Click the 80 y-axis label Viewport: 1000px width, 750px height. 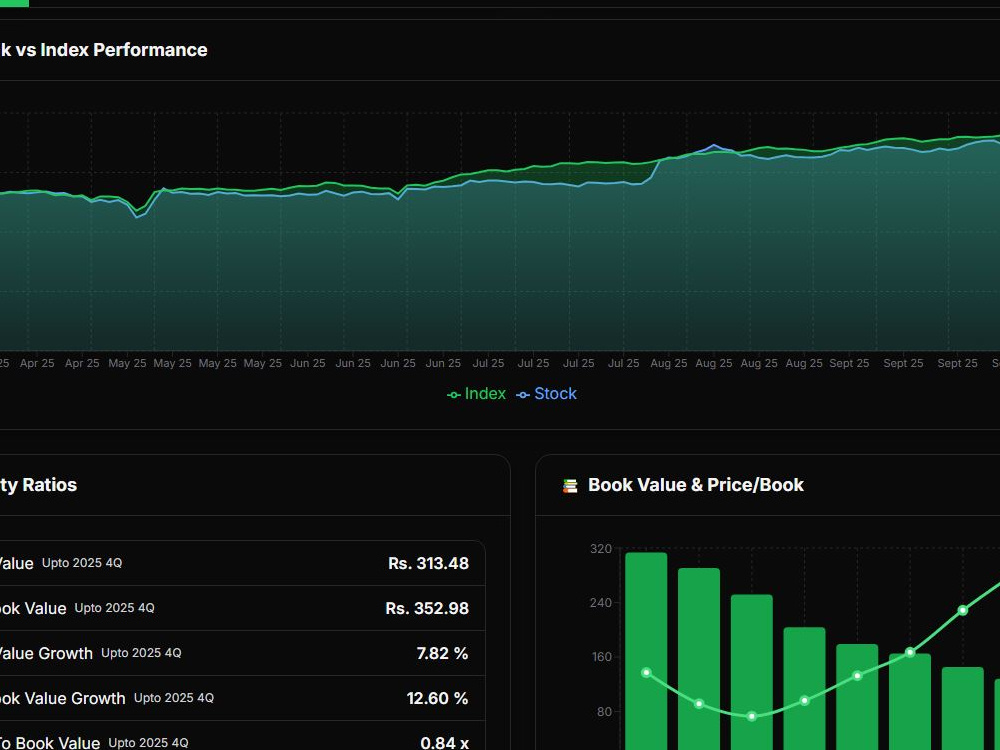pyautogui.click(x=604, y=712)
